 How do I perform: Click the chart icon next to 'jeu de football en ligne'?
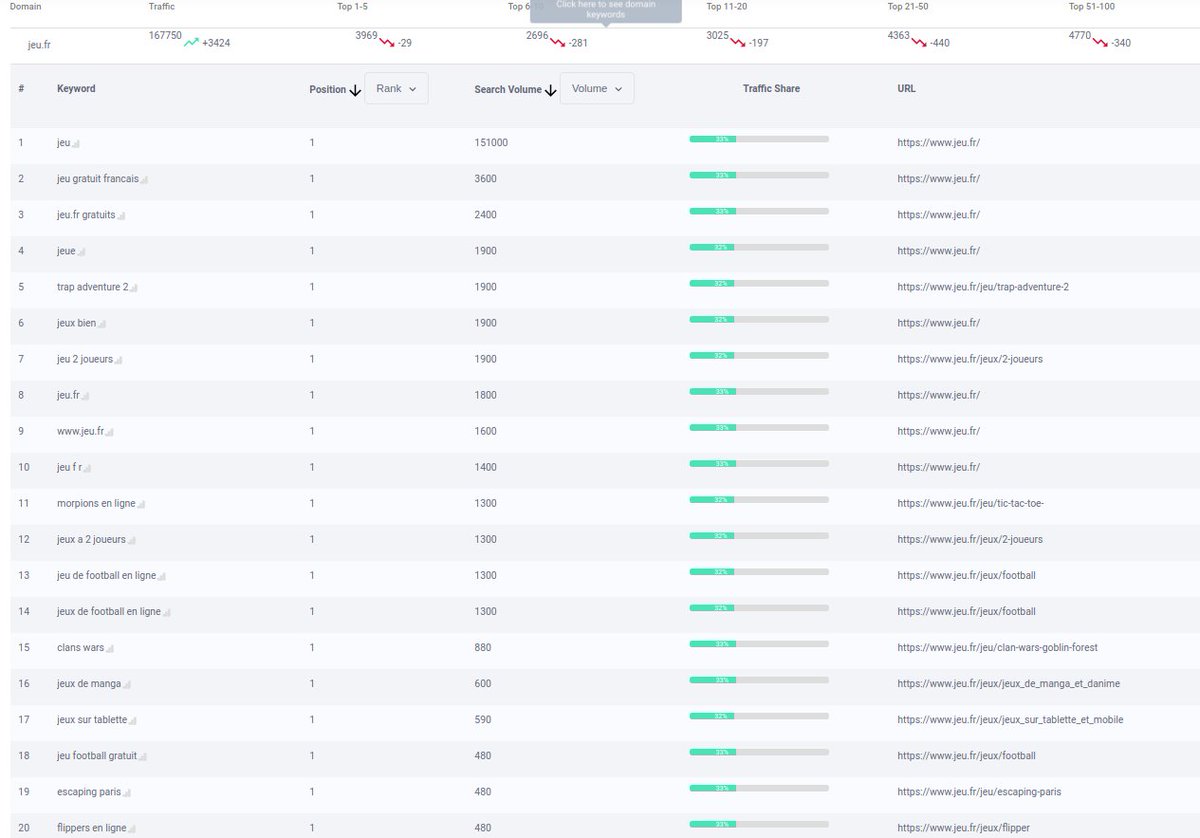click(163, 577)
